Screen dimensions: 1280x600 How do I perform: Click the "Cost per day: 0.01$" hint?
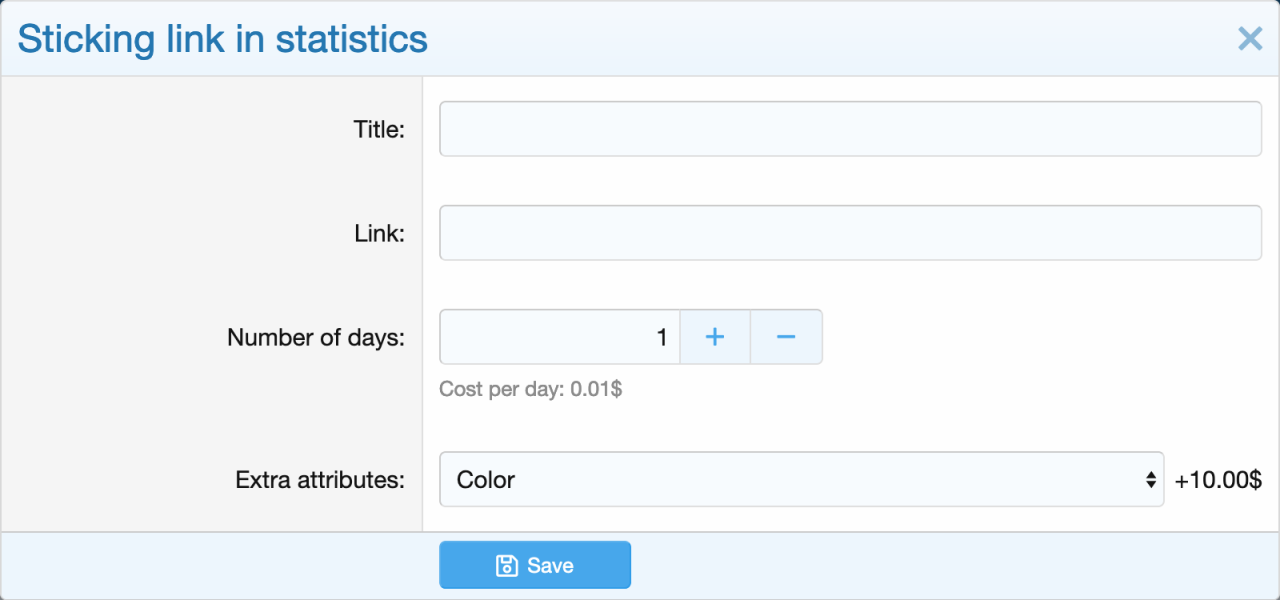[531, 389]
